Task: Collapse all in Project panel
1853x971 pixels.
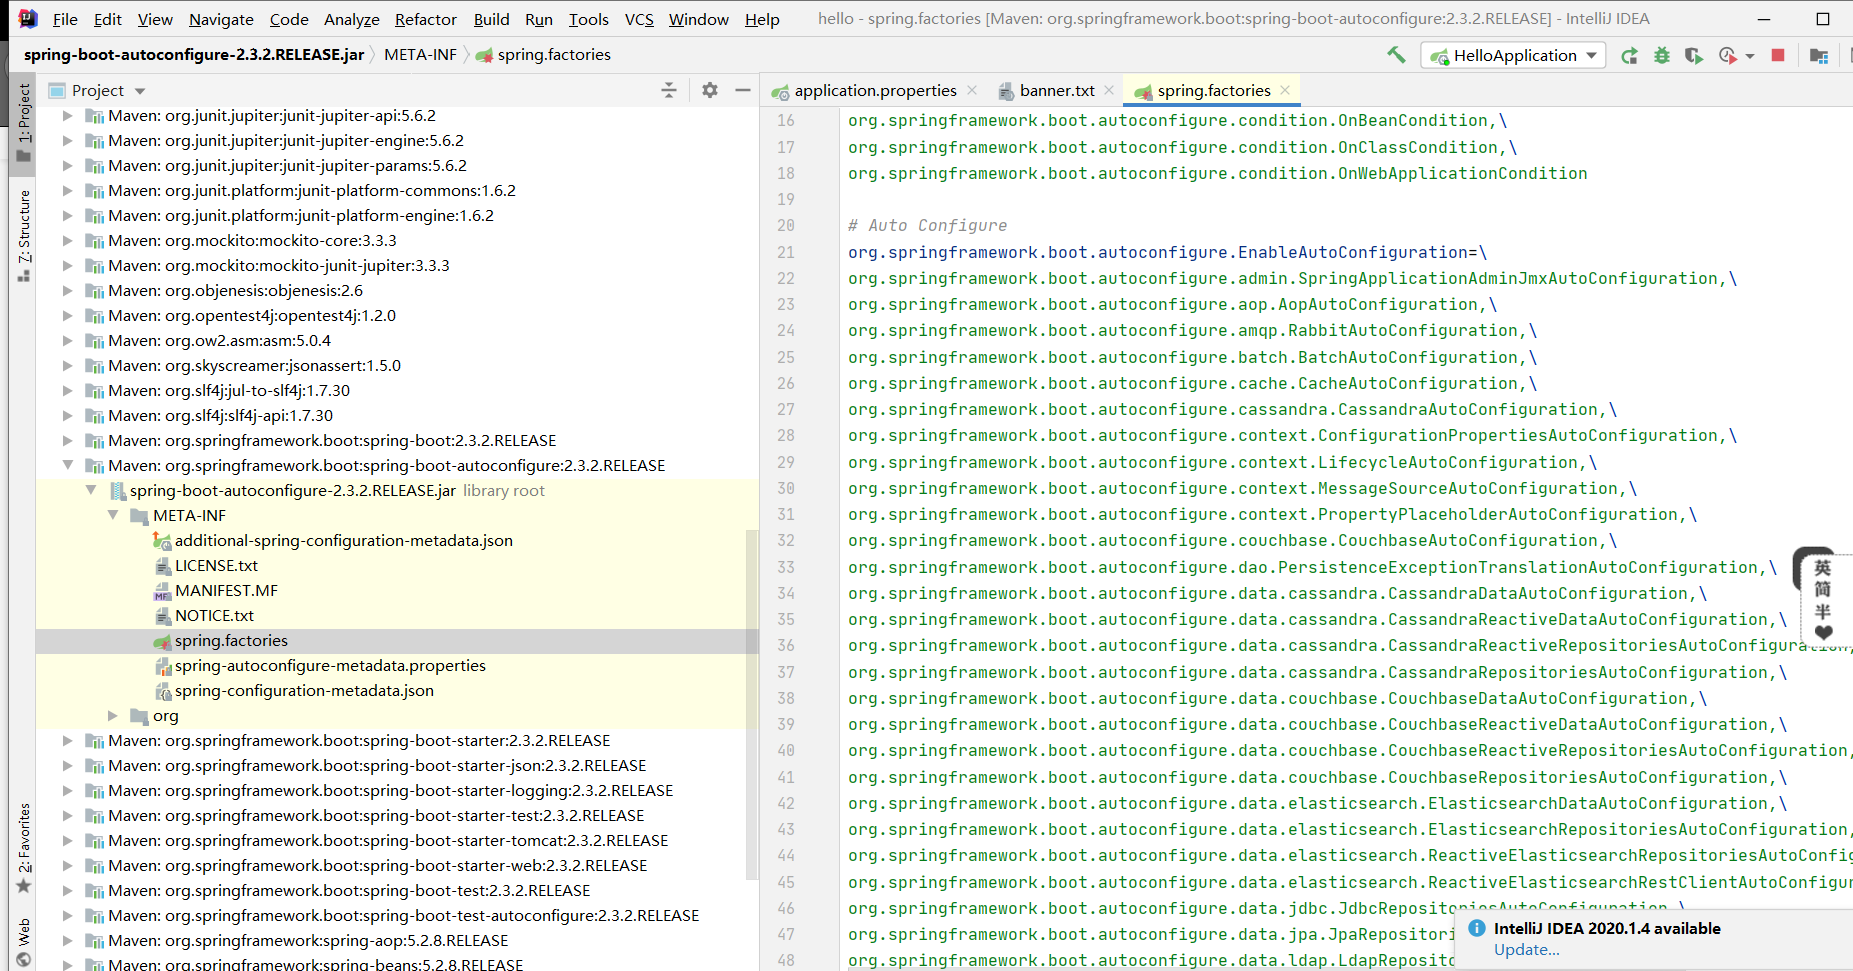Action: [669, 90]
